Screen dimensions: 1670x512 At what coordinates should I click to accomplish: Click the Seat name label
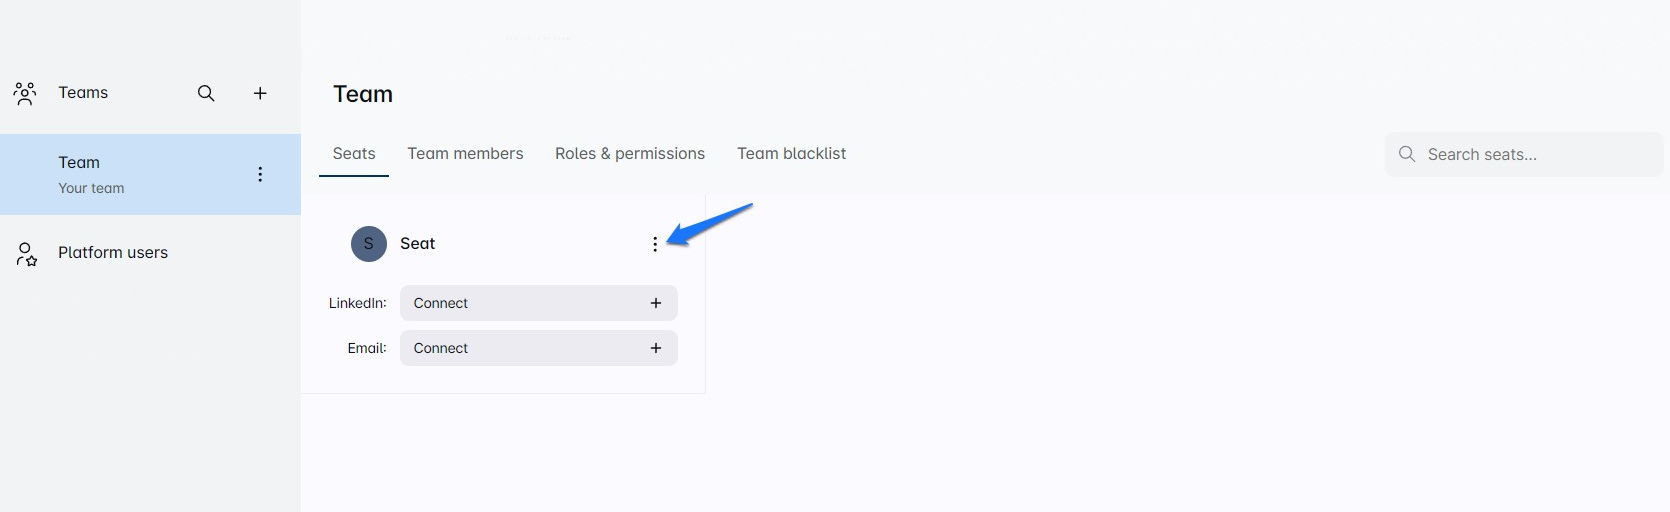tap(417, 243)
